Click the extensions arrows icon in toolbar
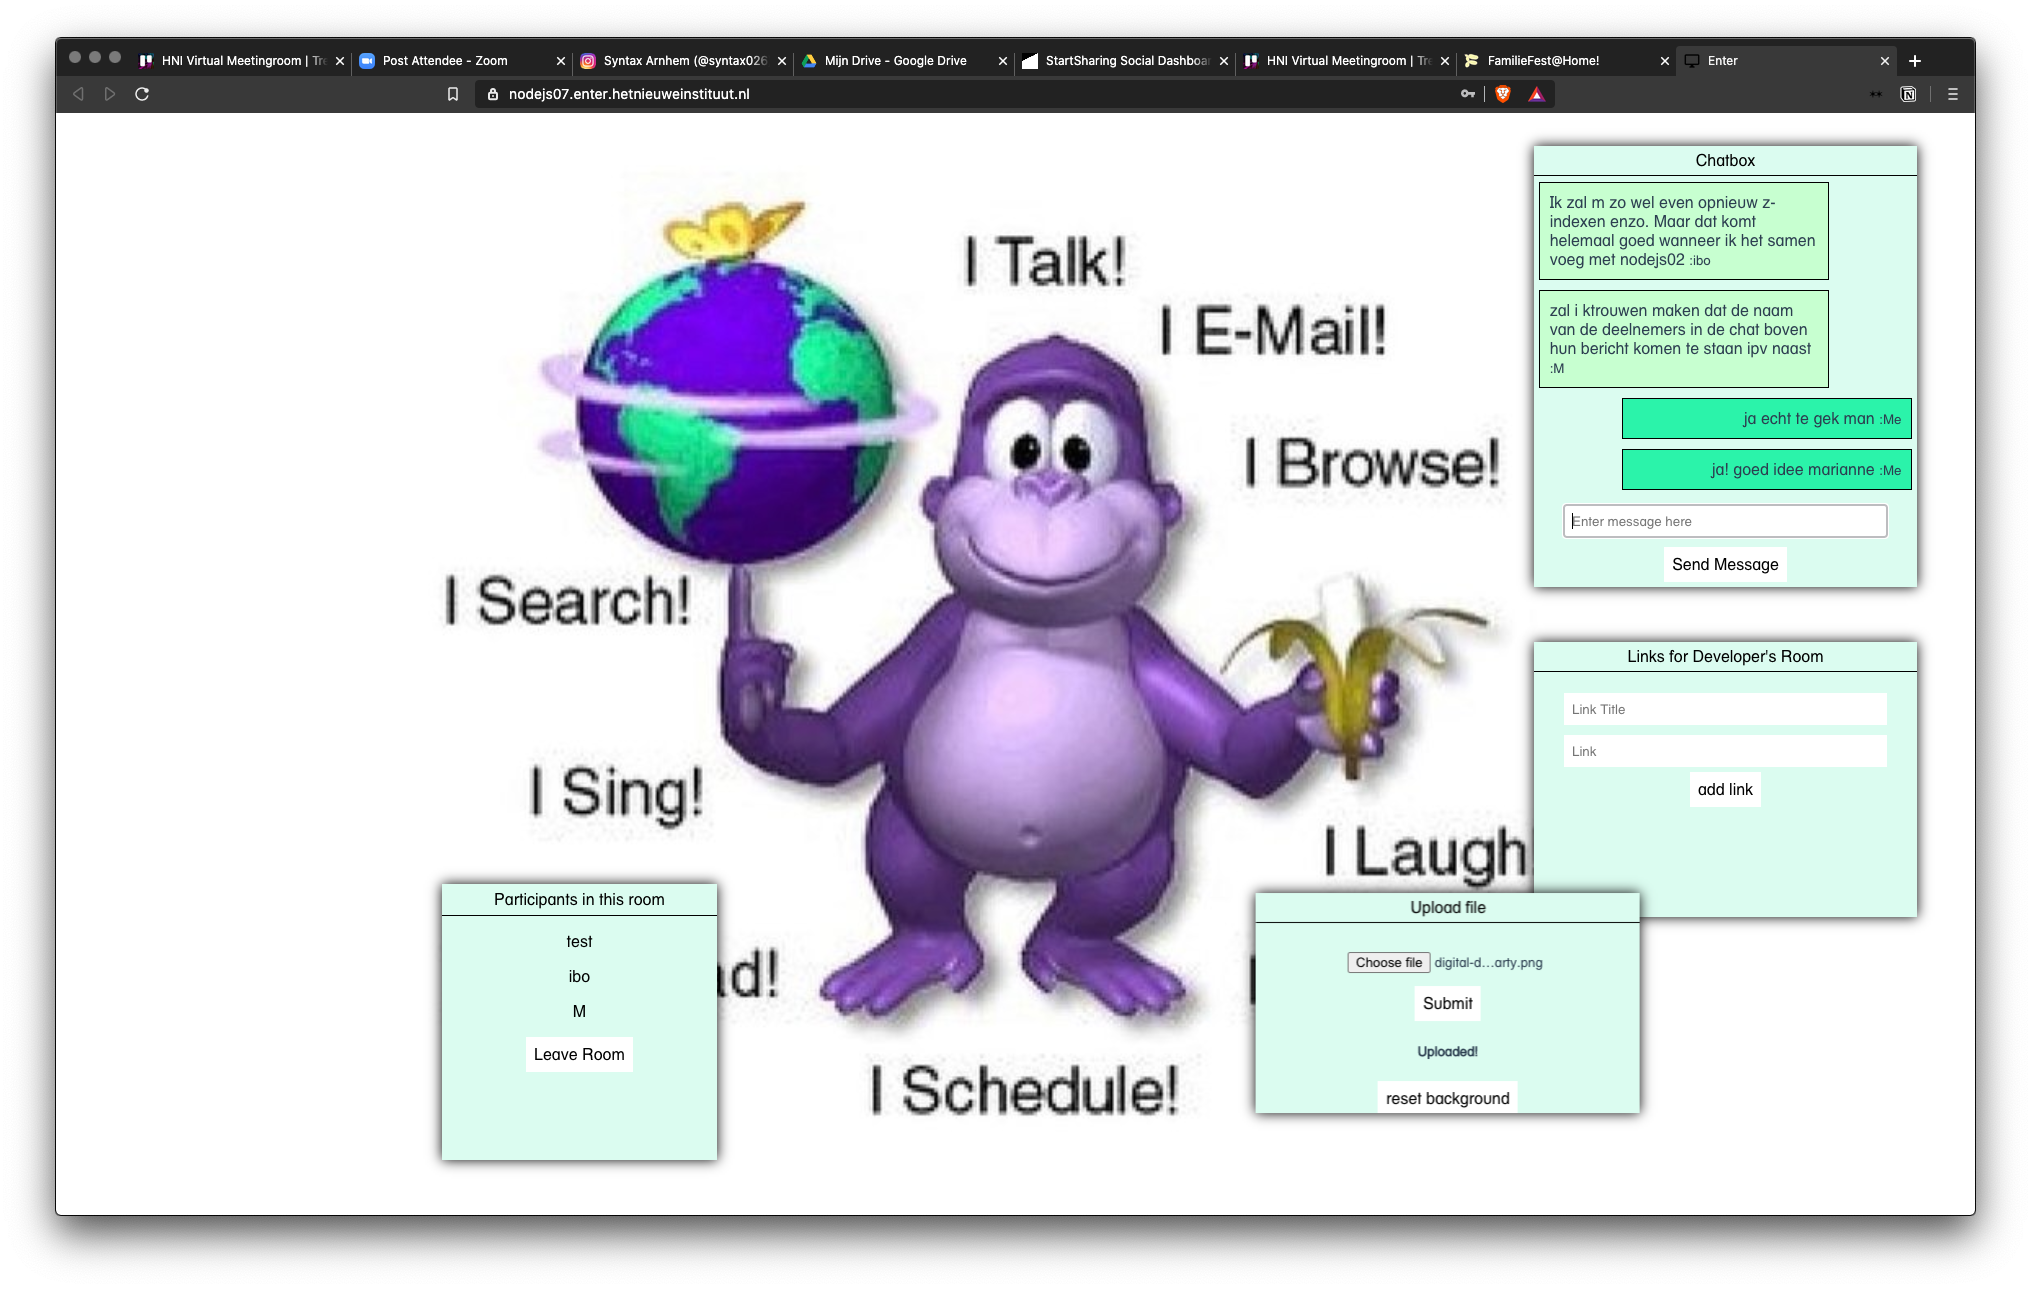 tap(1876, 94)
